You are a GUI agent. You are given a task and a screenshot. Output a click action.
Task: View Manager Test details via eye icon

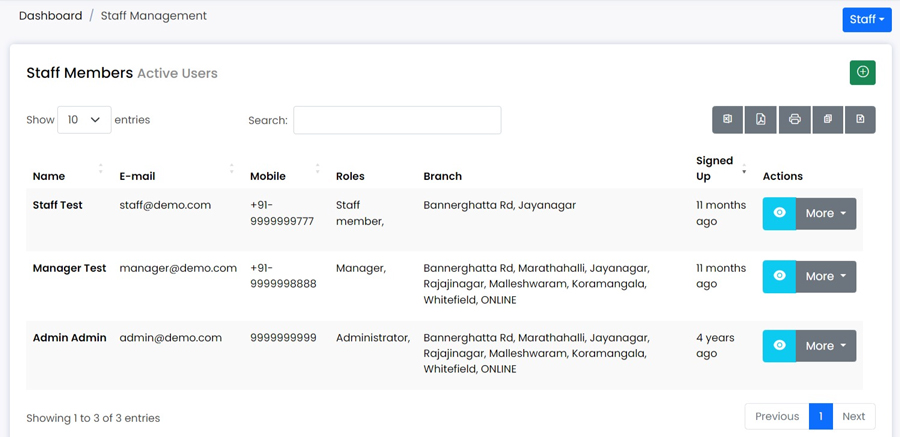pyautogui.click(x=779, y=276)
